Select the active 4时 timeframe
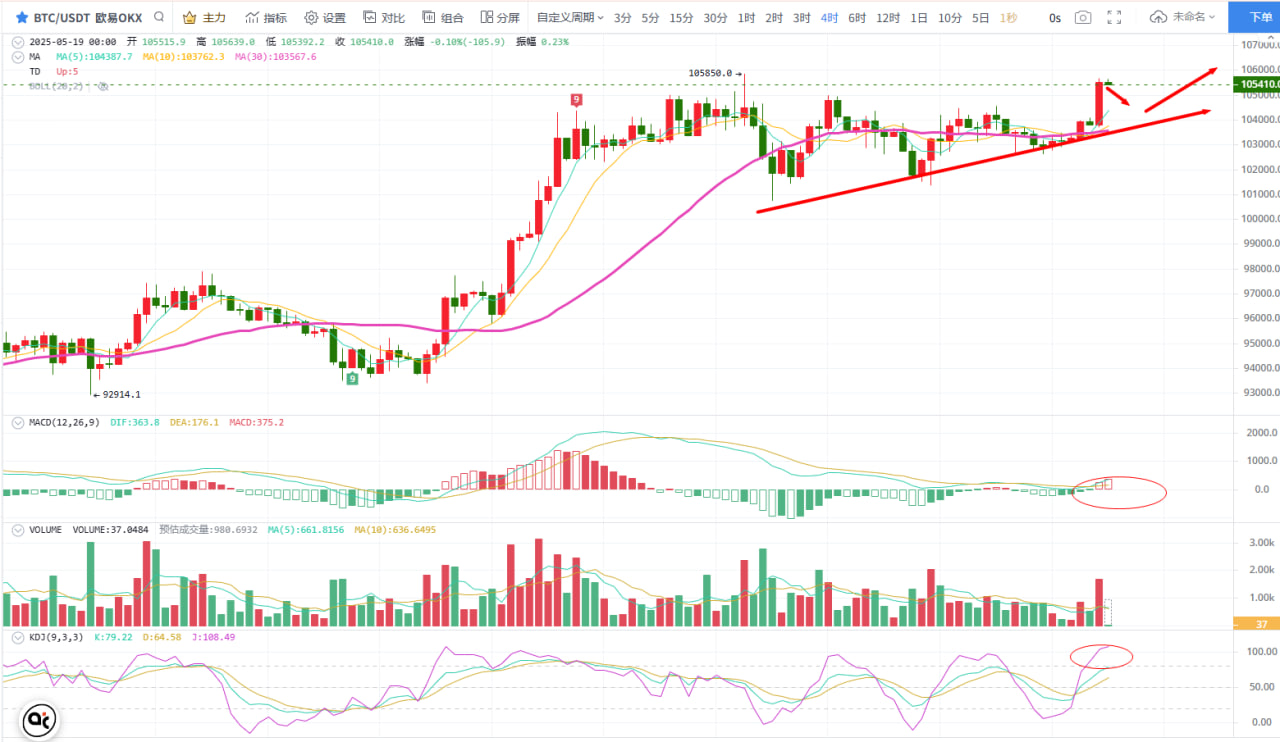The width and height of the screenshot is (1280, 742). click(830, 18)
